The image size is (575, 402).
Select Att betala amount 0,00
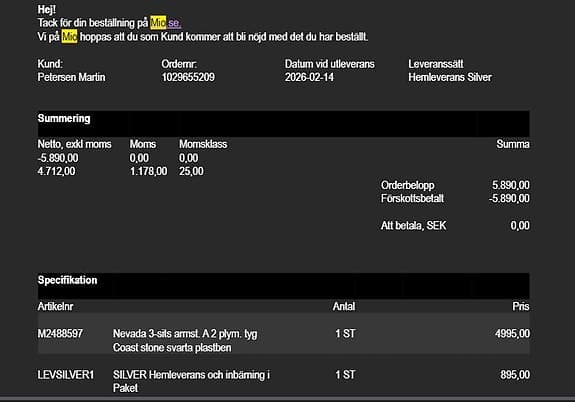520,225
